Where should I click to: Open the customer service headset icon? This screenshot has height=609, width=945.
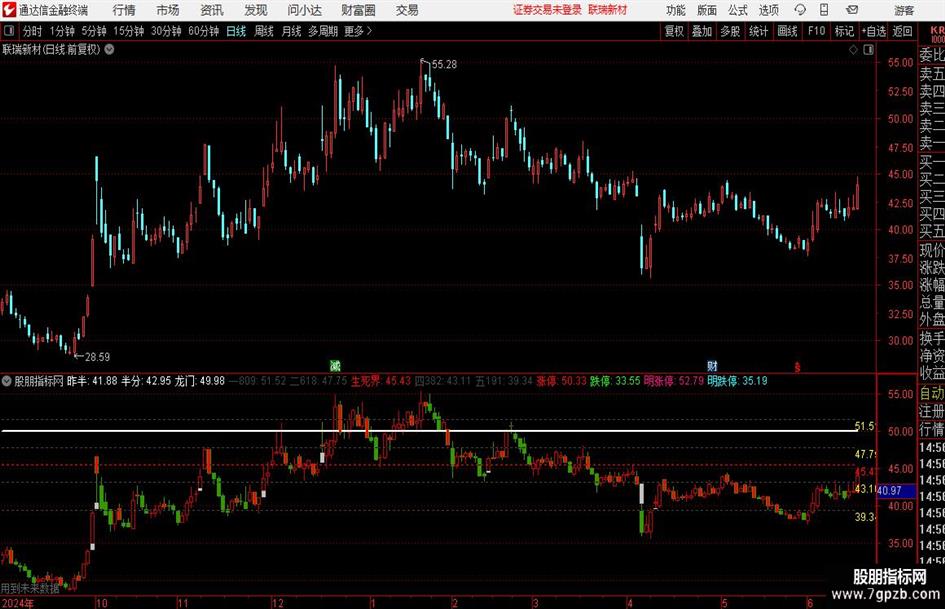click(x=800, y=10)
